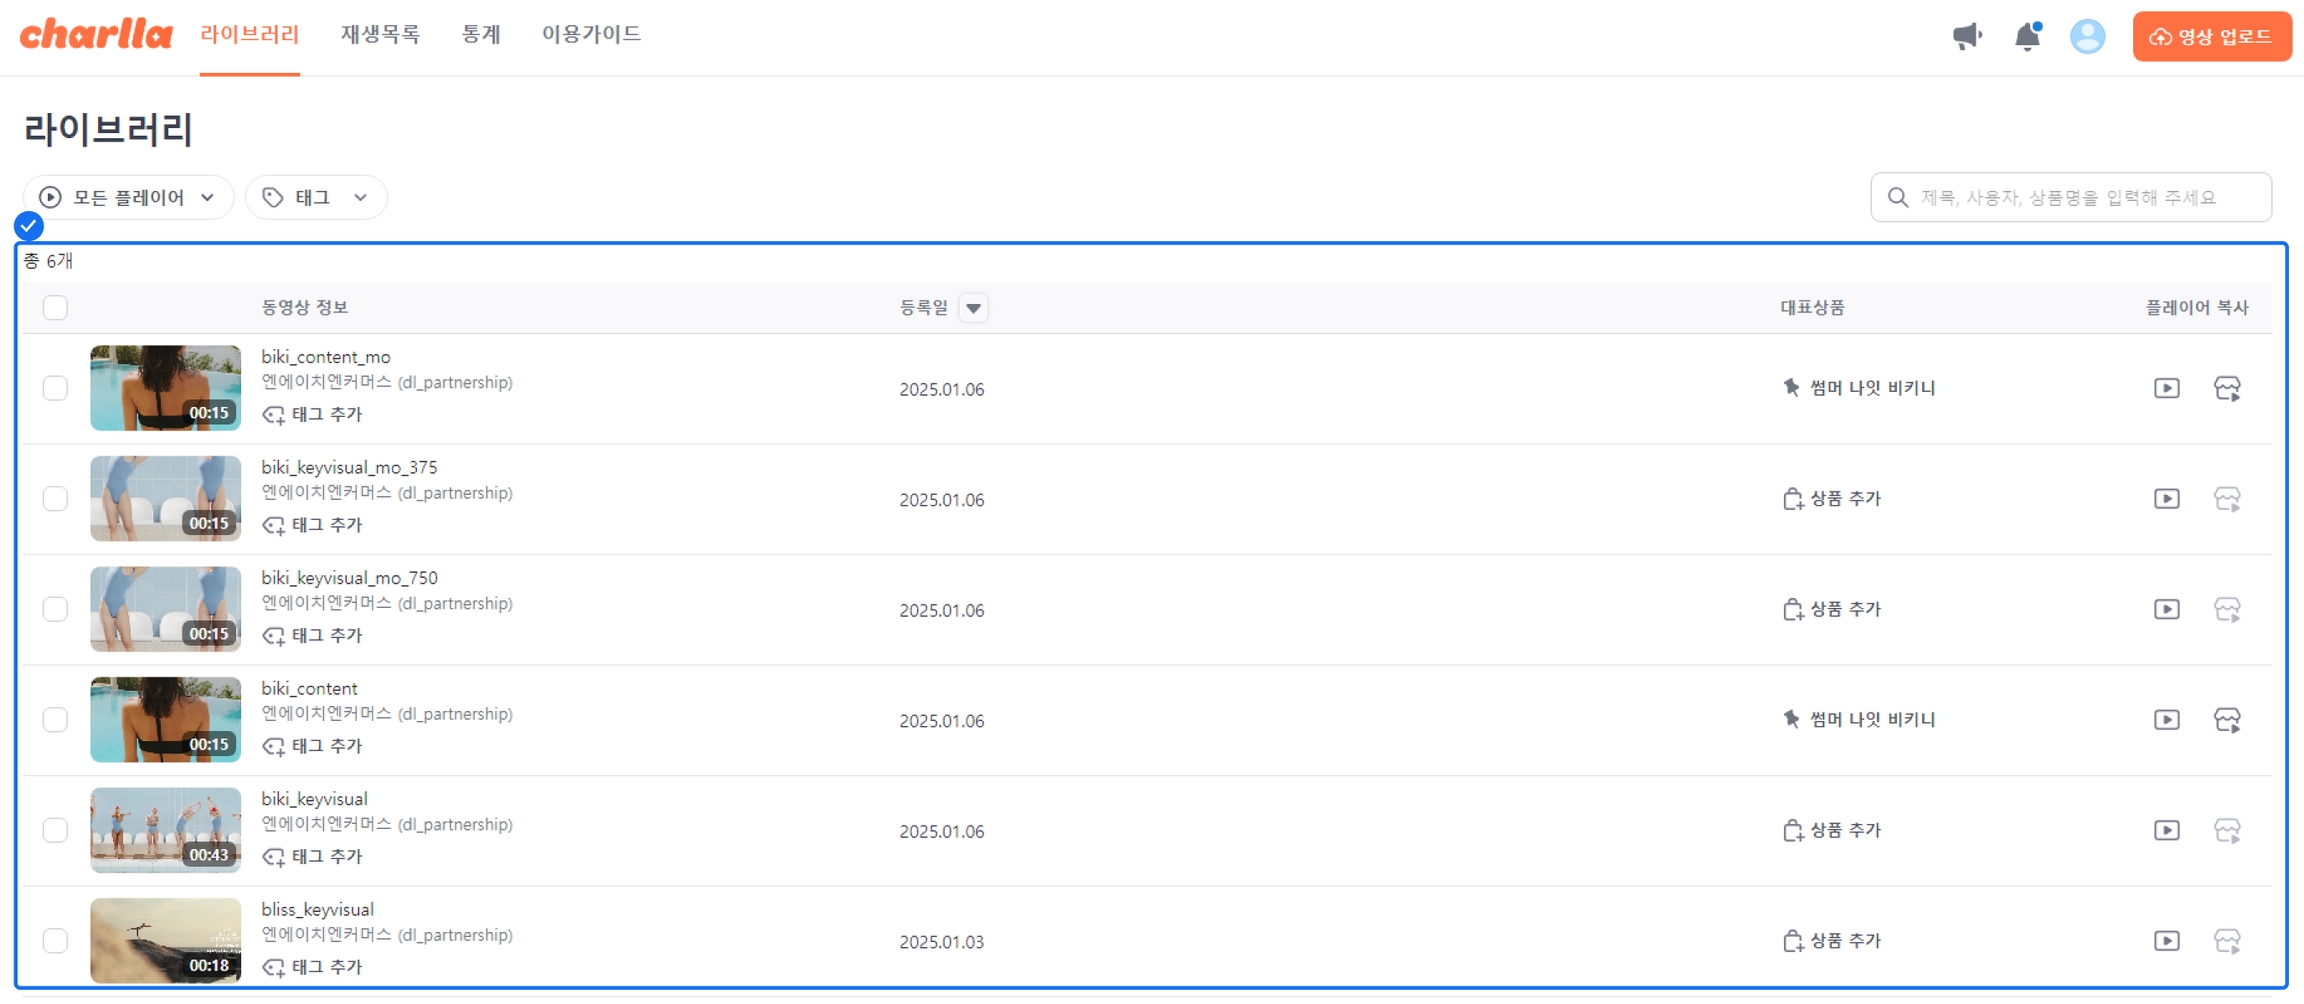The height and width of the screenshot is (1004, 2304).
Task: Open the notification bell
Action: click(2027, 36)
